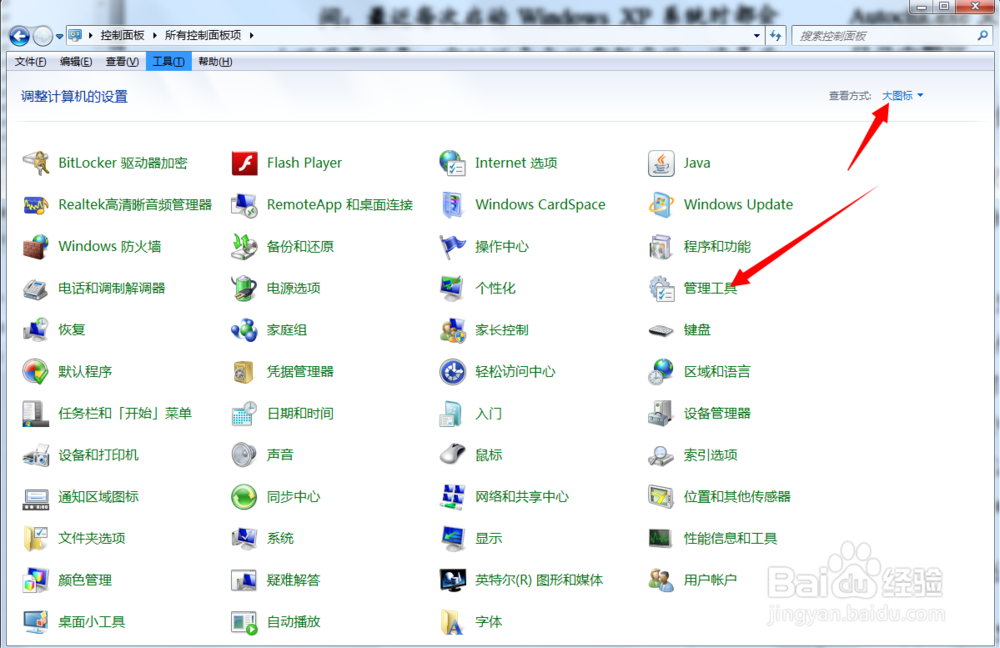Open 自动播放 icon
The width and height of the screenshot is (1000, 648).
coord(244,622)
